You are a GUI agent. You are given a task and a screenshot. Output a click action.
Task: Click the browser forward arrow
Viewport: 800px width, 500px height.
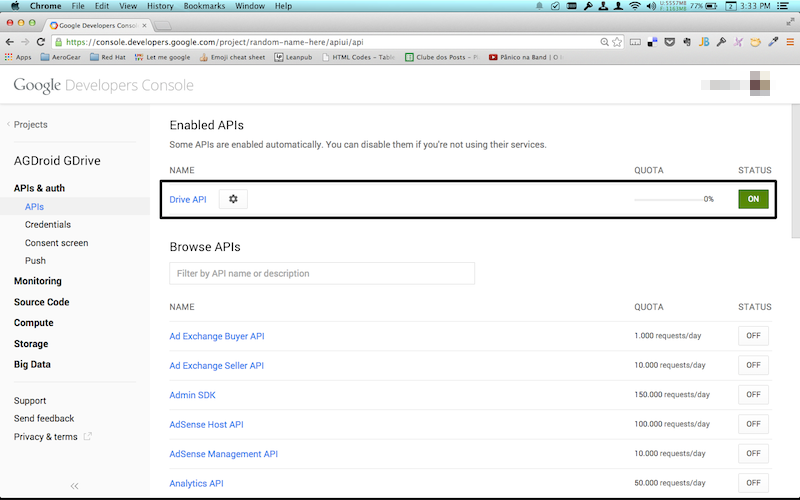coord(25,42)
